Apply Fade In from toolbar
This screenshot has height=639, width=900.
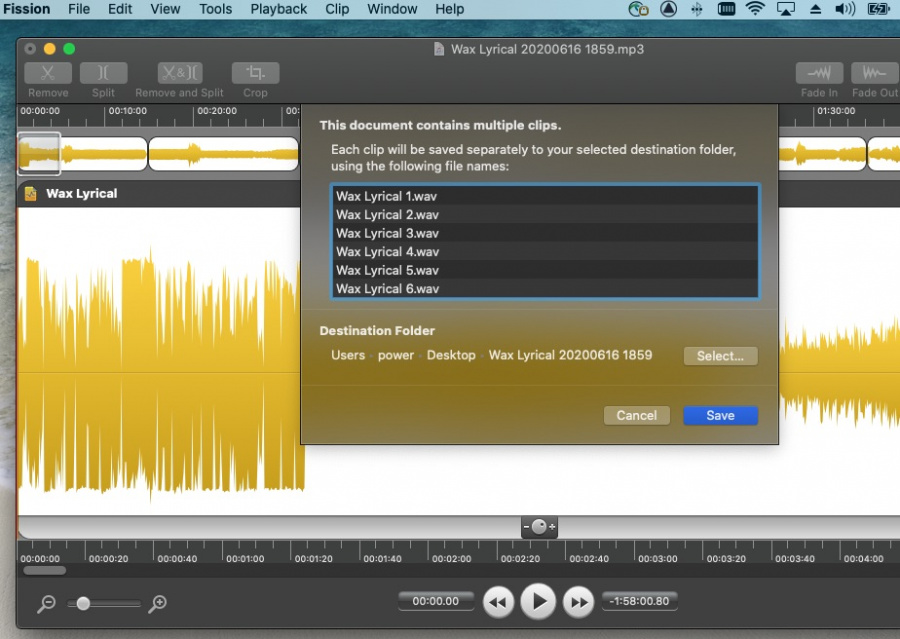[x=819, y=73]
